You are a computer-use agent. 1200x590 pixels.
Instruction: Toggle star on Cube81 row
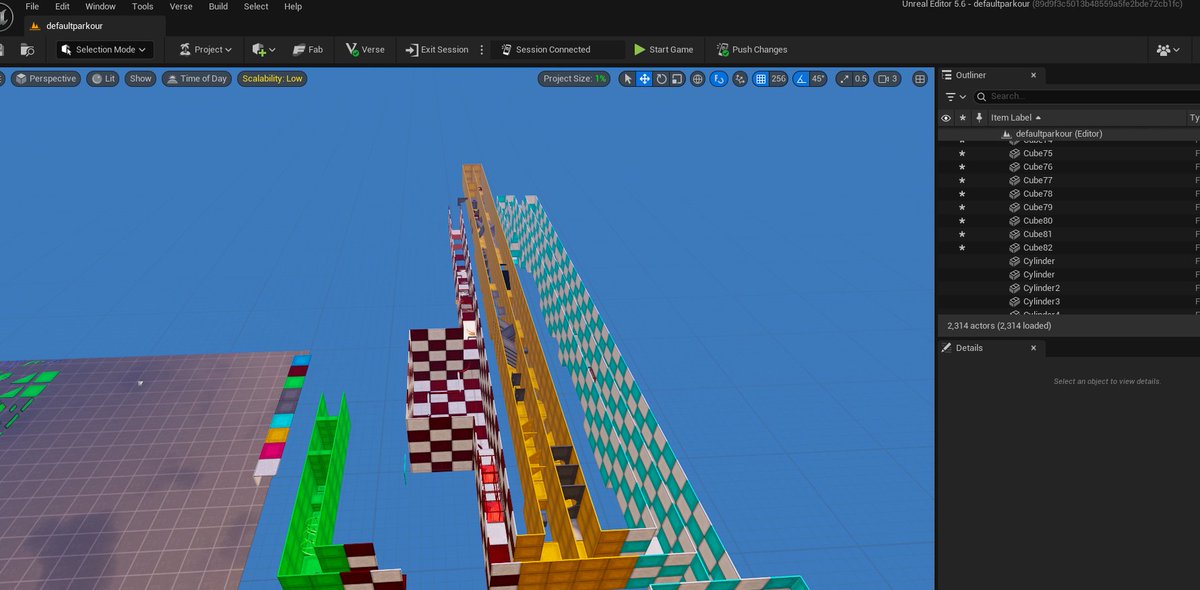pos(962,234)
